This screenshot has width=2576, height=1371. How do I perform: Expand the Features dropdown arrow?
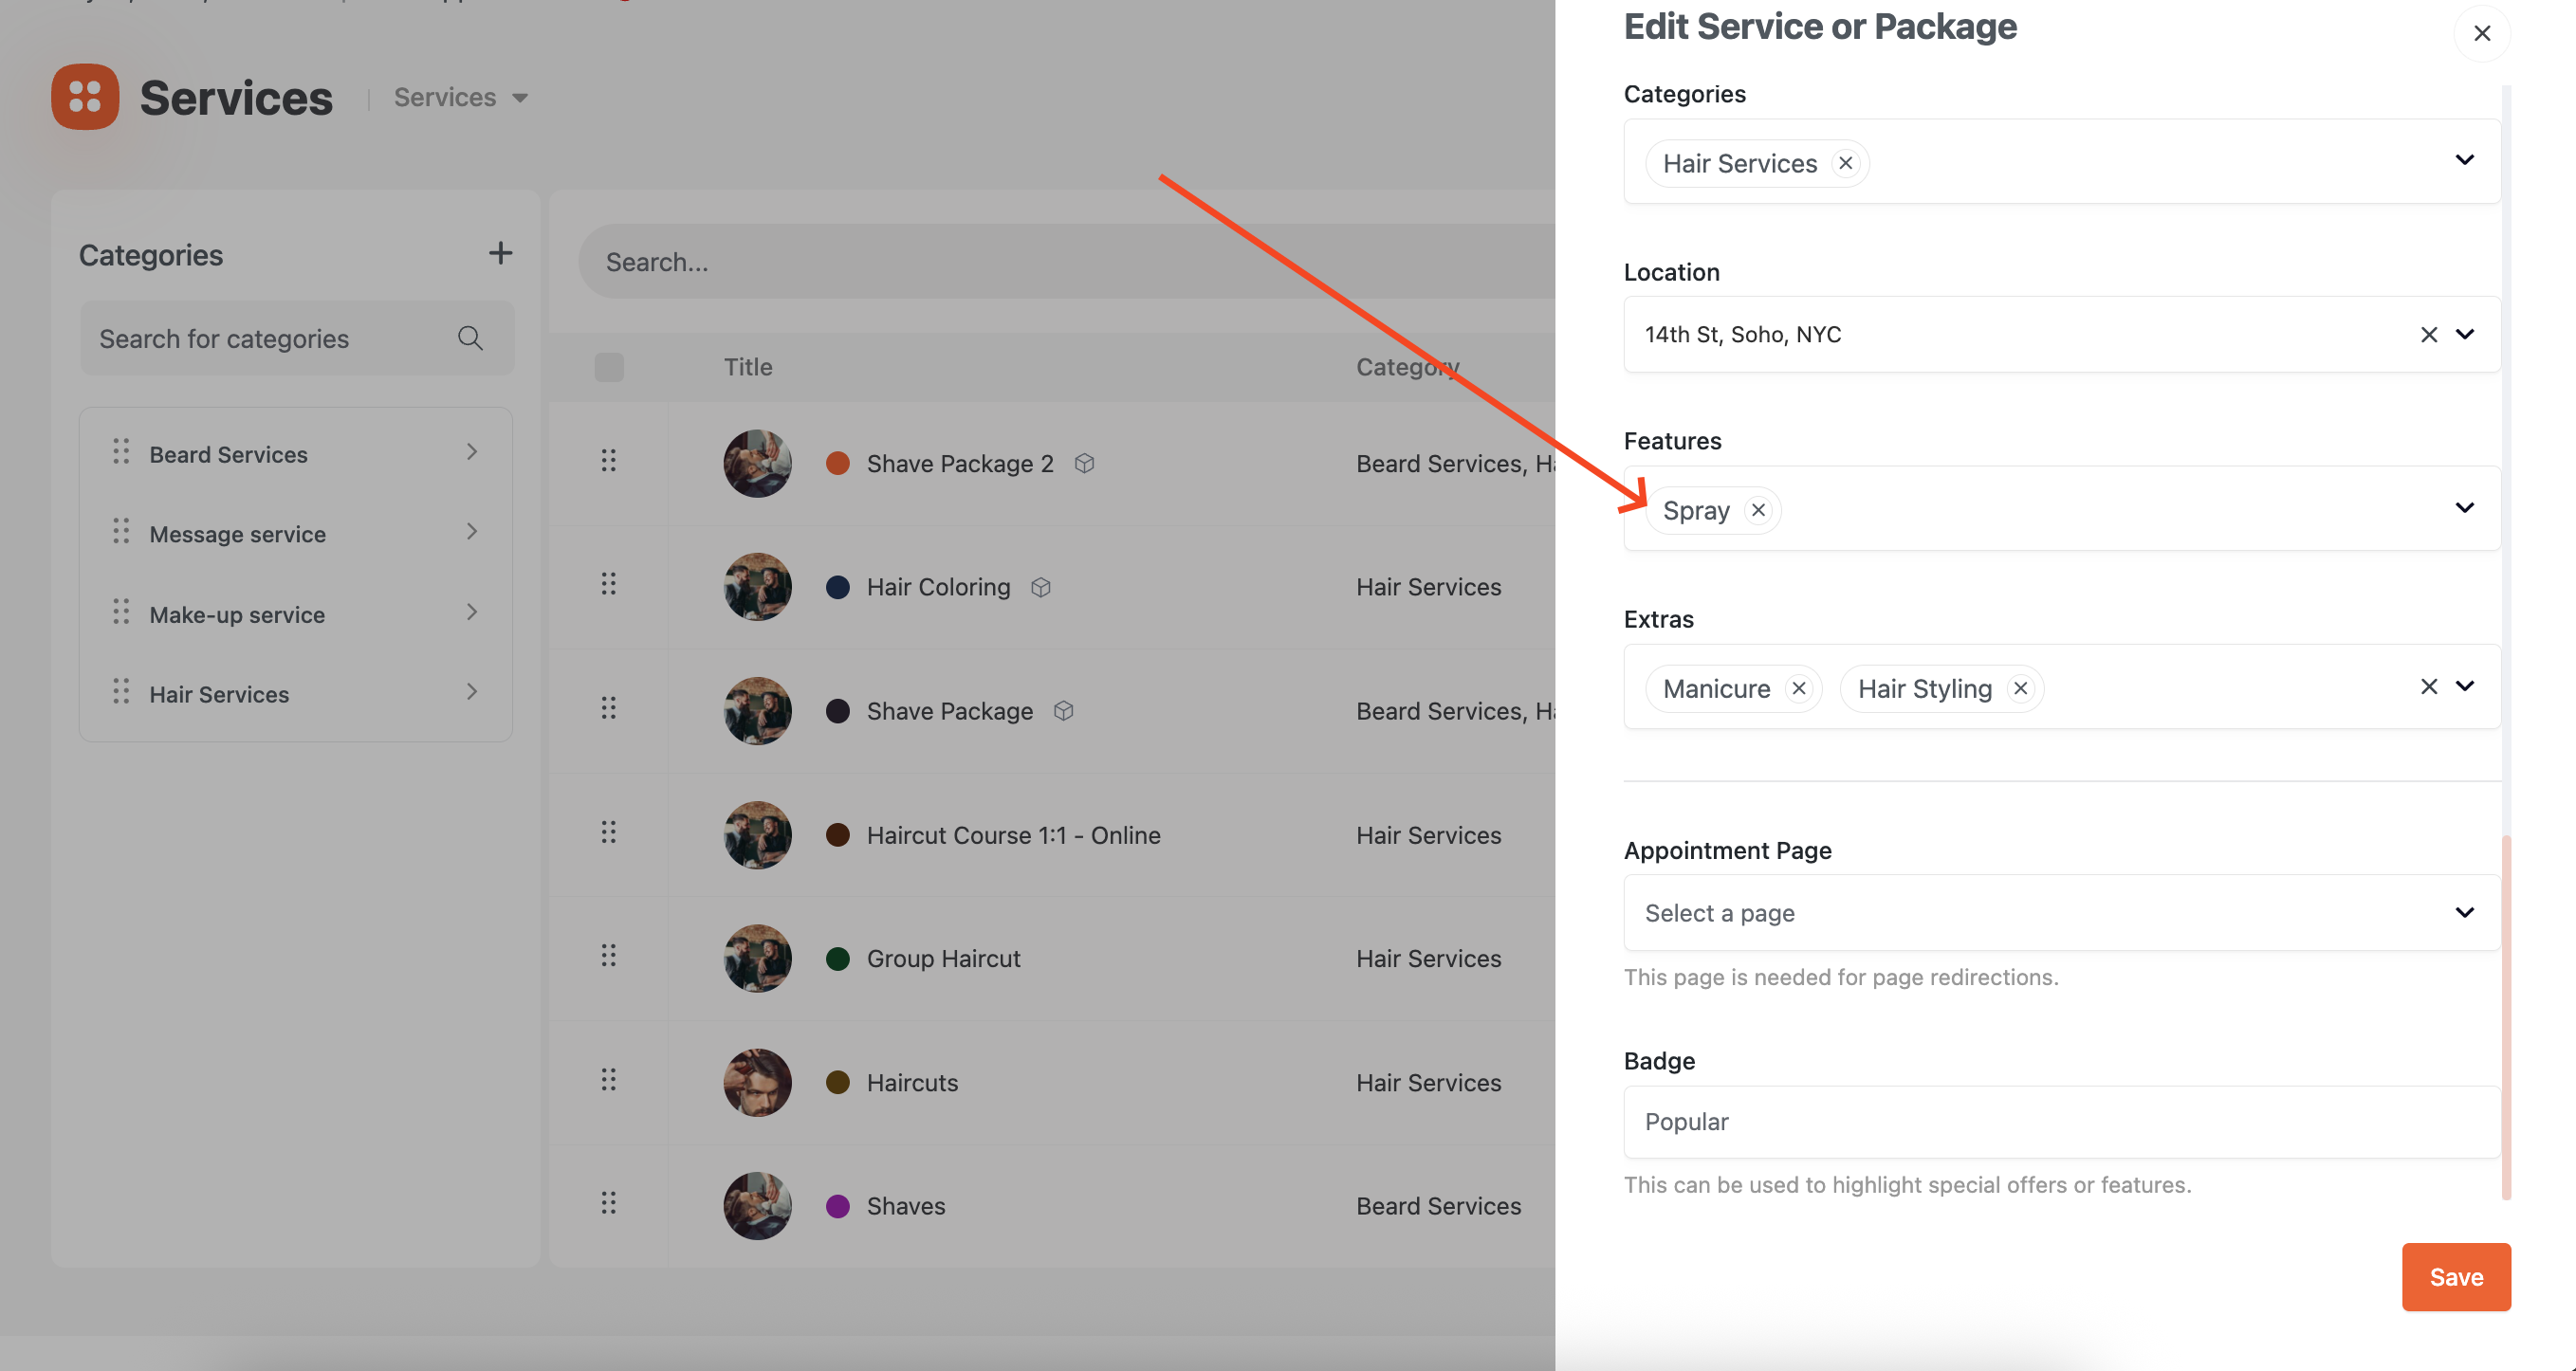(2464, 508)
